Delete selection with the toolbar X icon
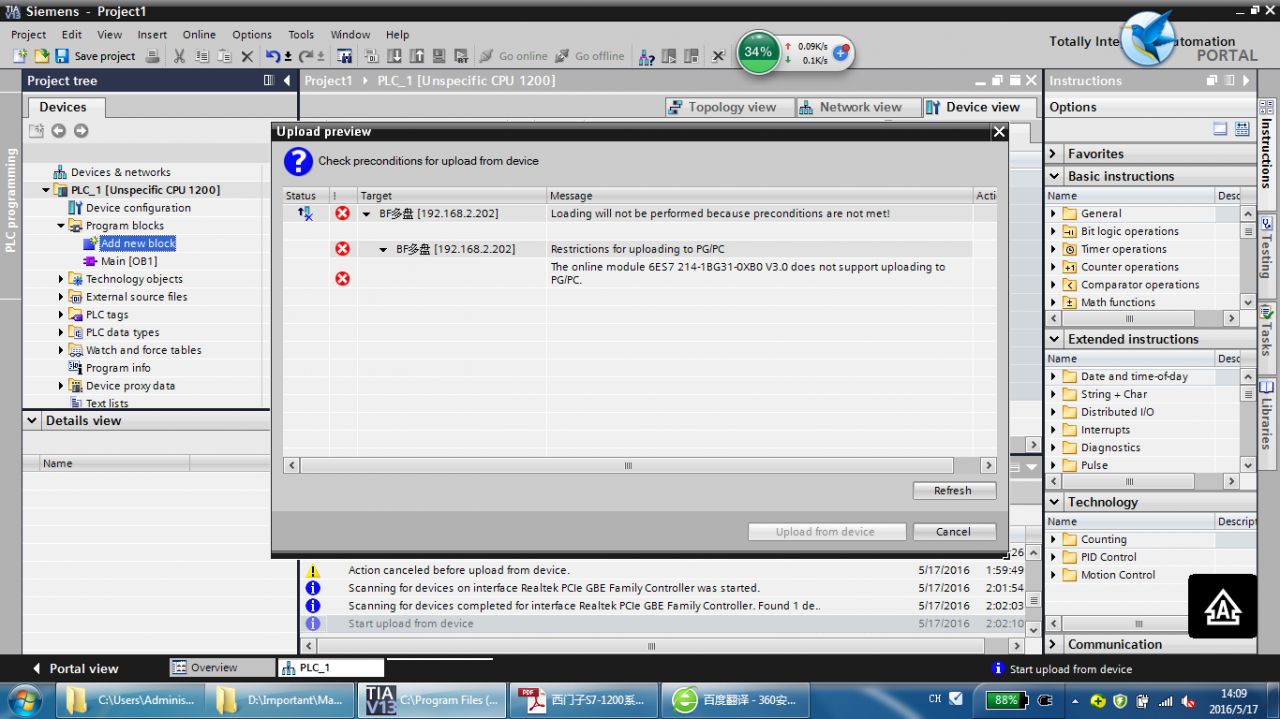Viewport: 1280px width, 719px height. pyautogui.click(x=247, y=56)
